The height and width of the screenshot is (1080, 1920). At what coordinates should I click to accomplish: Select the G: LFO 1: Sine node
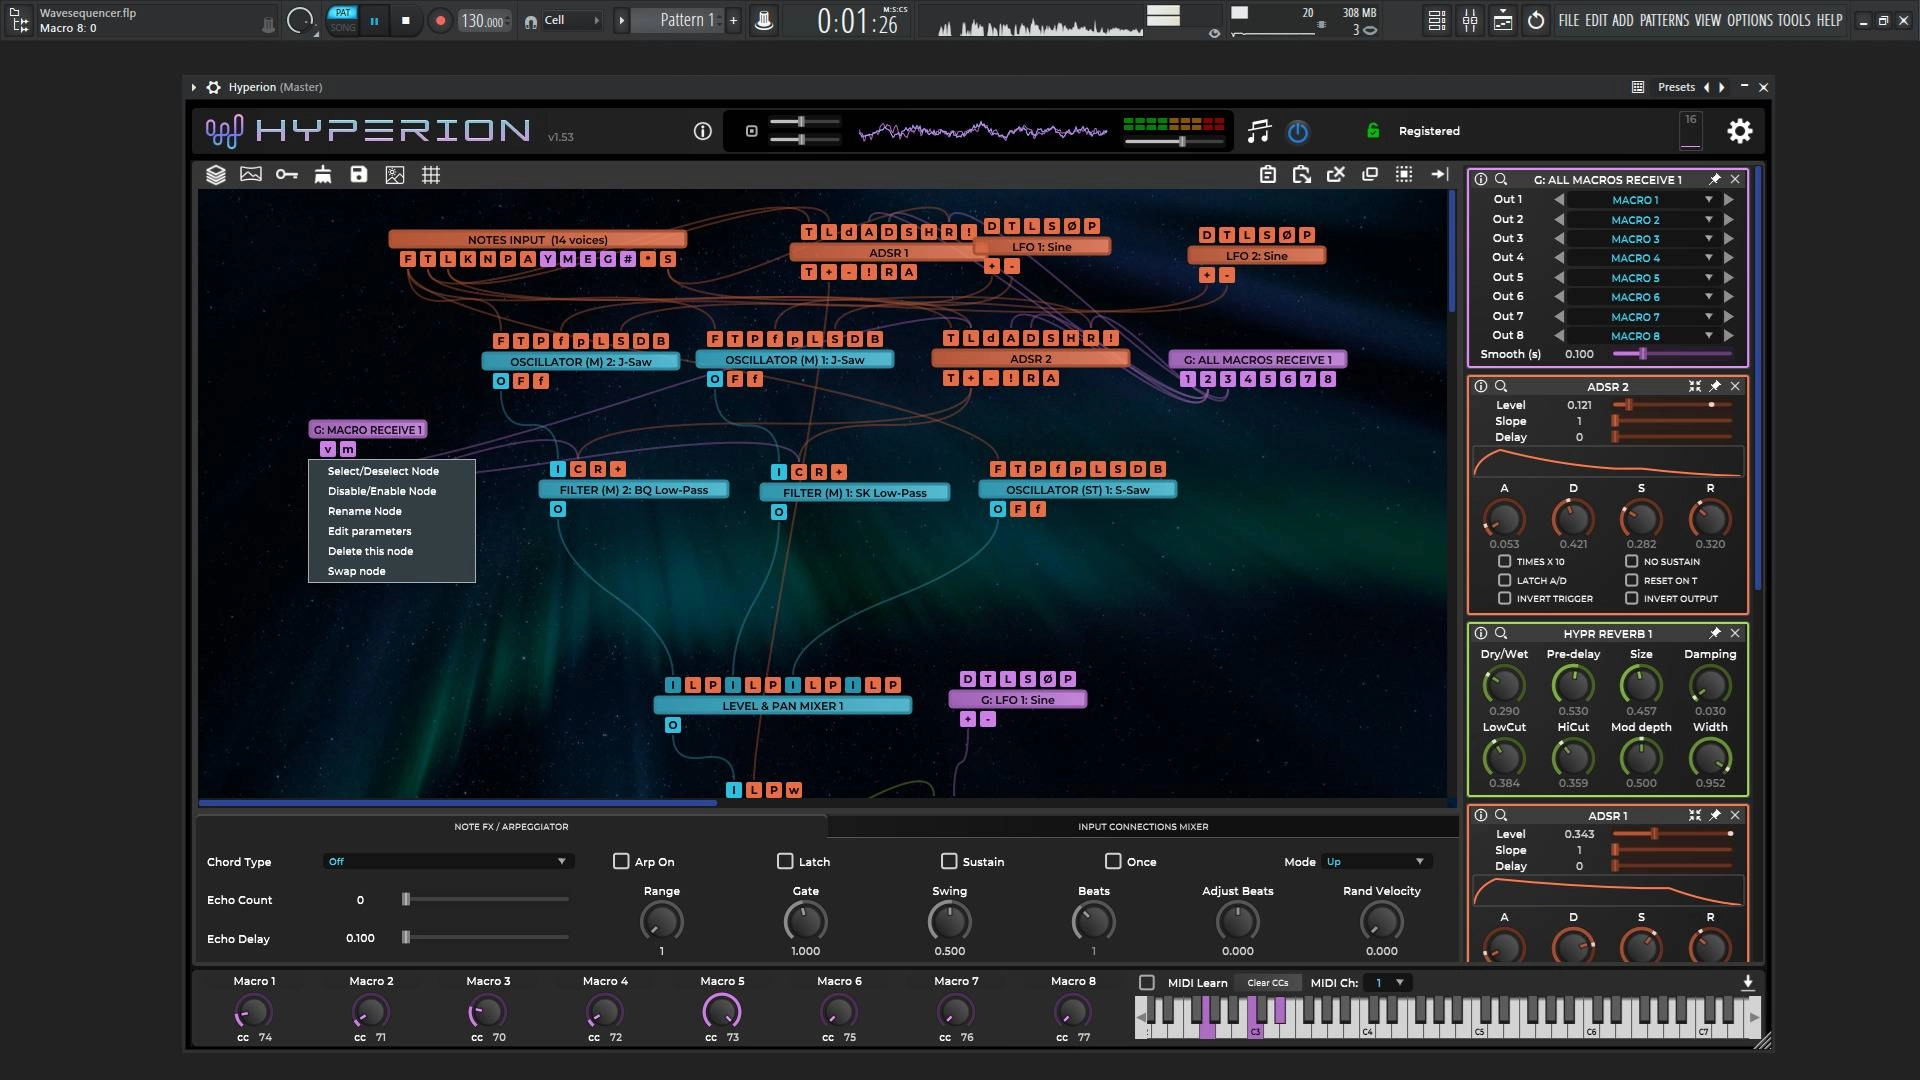point(1017,700)
